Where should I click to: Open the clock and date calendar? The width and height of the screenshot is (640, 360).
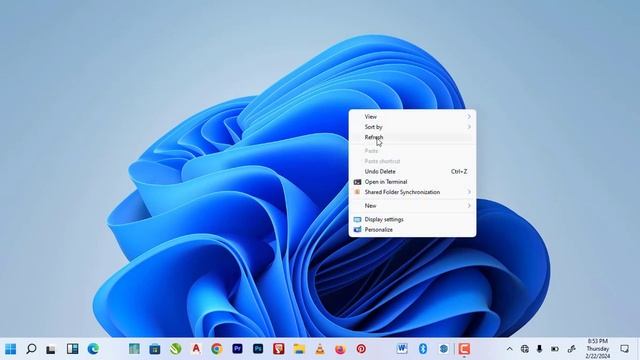point(598,349)
